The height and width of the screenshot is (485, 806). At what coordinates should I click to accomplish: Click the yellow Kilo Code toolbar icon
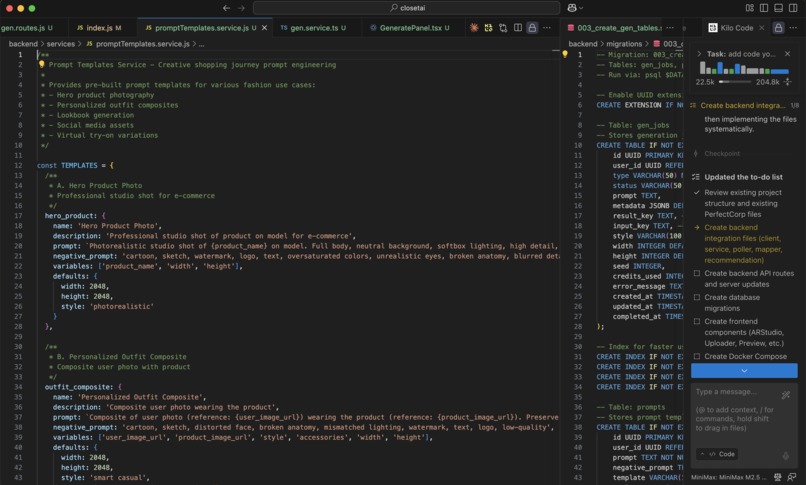point(488,28)
